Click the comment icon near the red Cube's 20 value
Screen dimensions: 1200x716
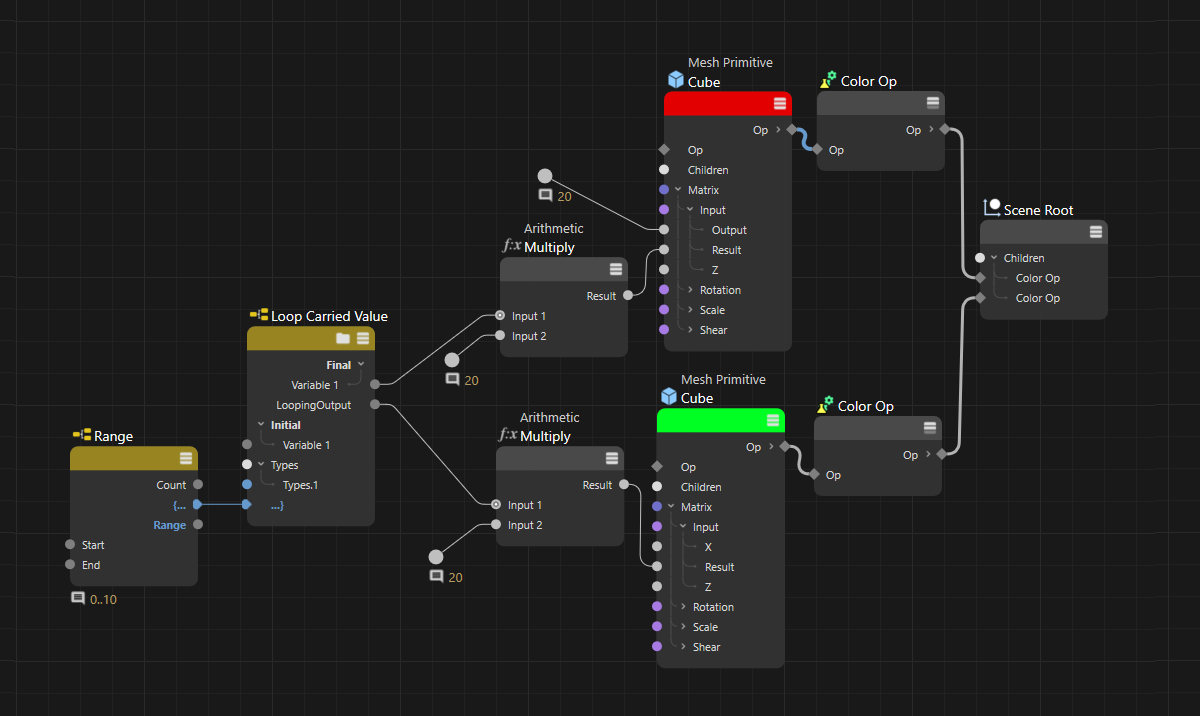click(x=545, y=196)
